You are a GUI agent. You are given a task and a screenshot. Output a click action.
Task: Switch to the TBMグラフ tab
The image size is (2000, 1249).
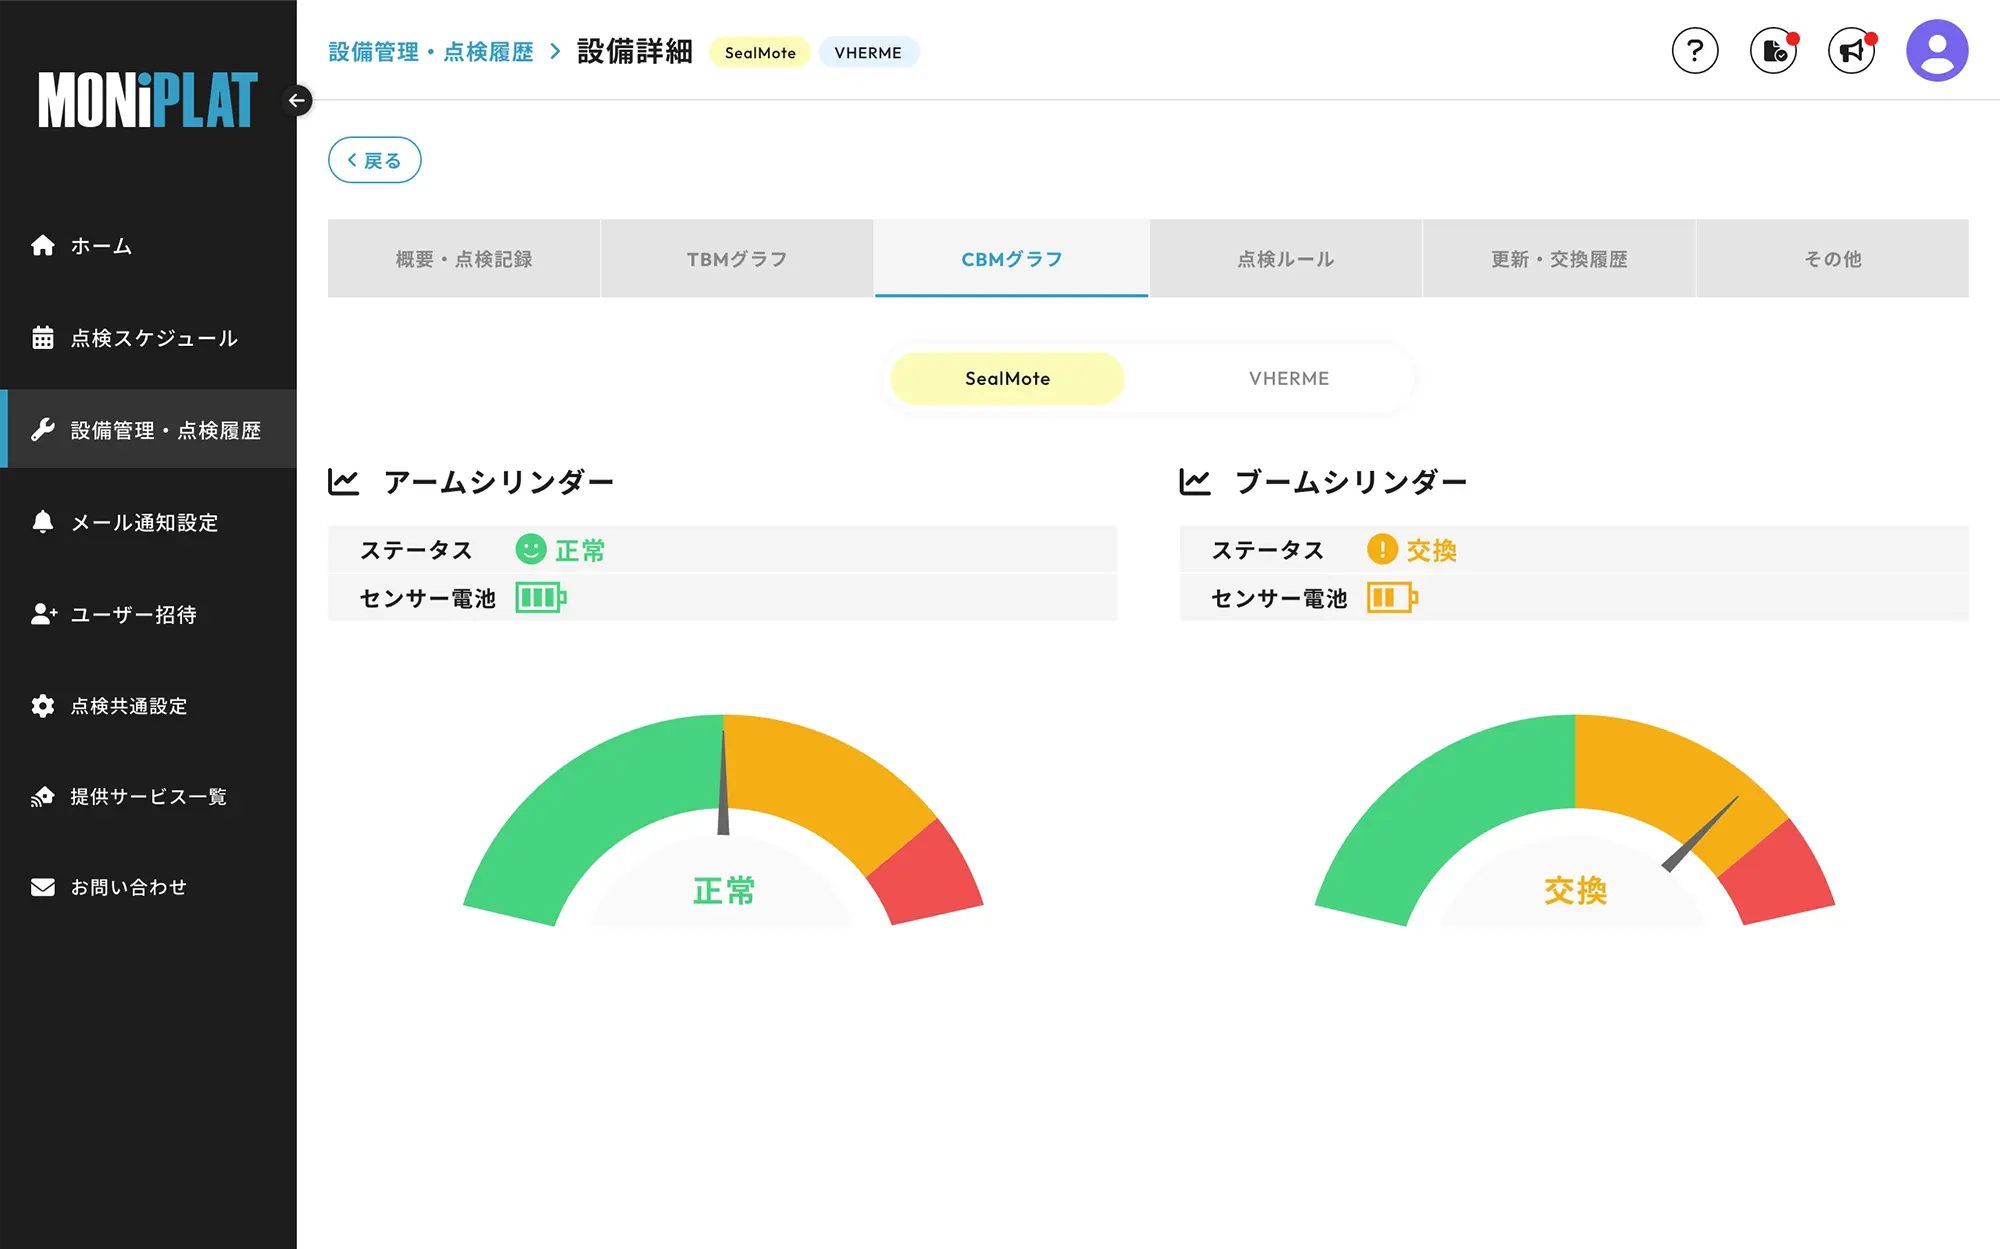pos(737,259)
